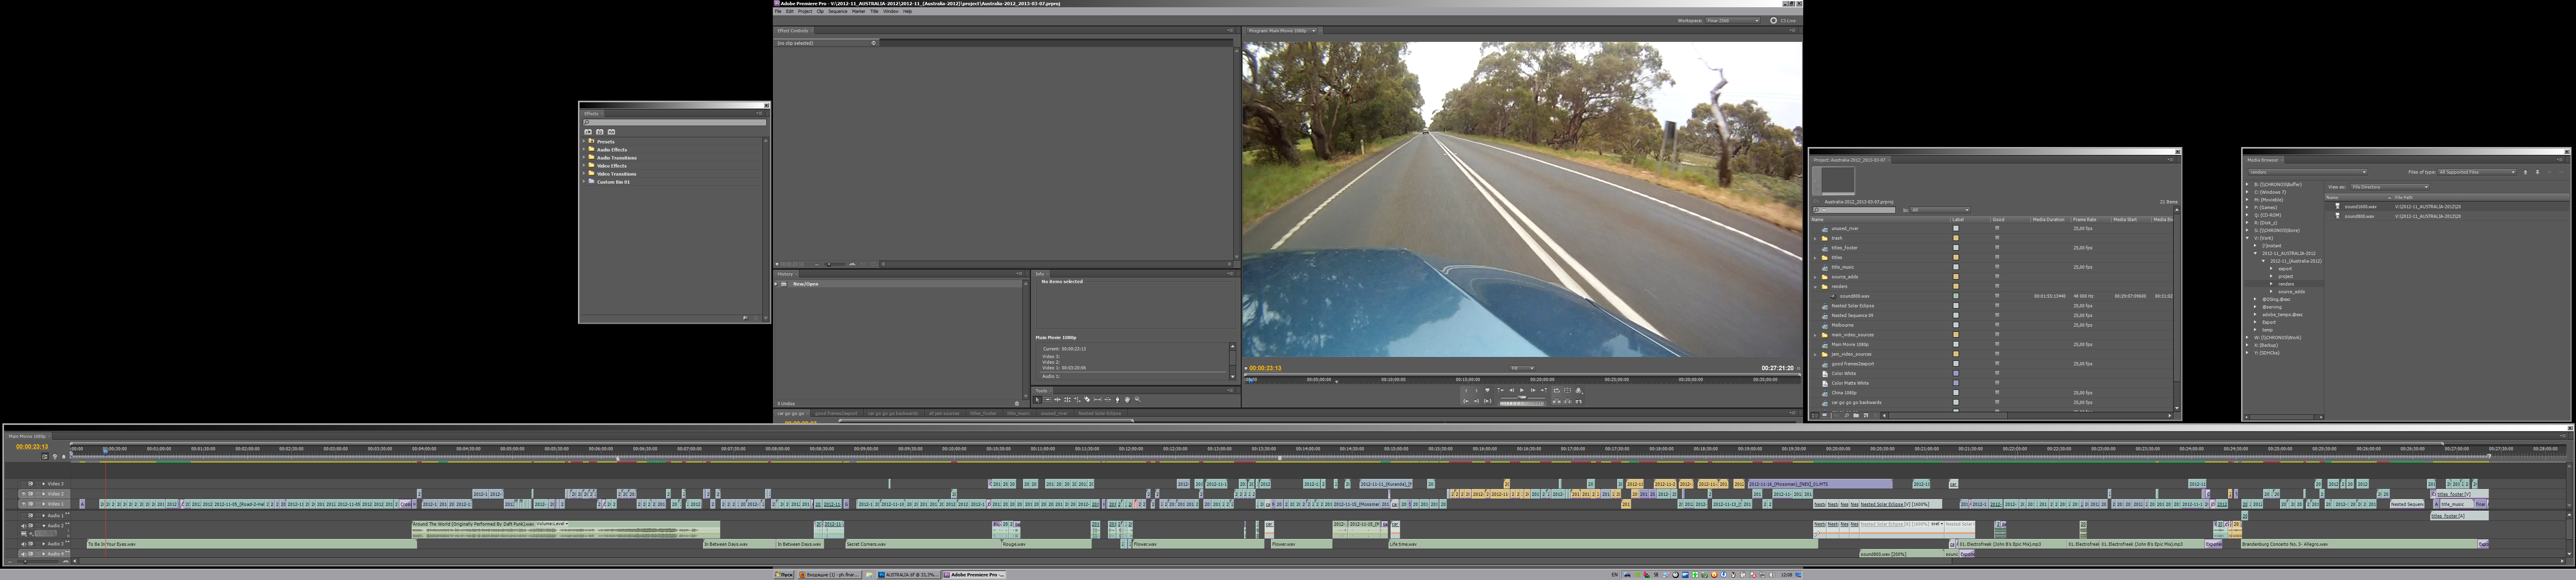2576x580 pixels.
Task: Mute Audio 3 track speaker toggle
Action: point(24,544)
